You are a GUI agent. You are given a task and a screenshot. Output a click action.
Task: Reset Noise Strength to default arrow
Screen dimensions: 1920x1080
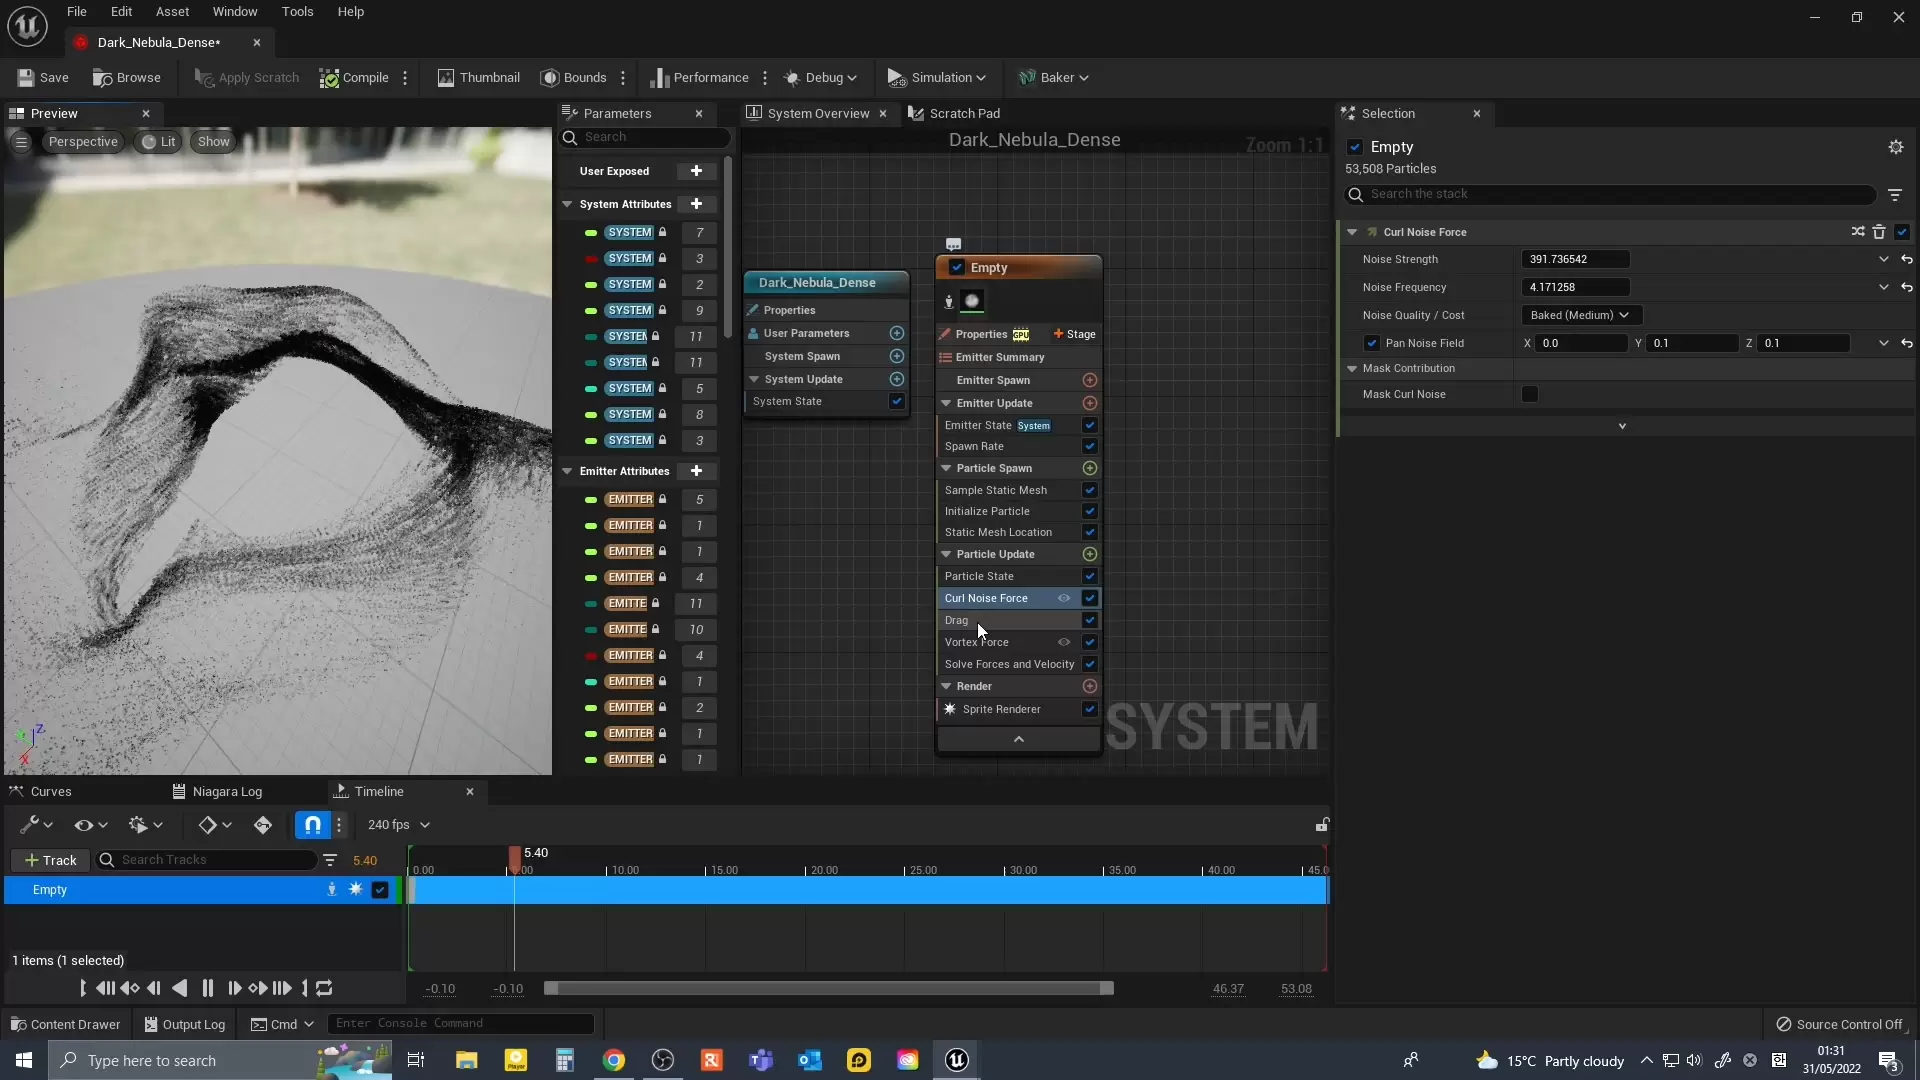tap(1907, 259)
